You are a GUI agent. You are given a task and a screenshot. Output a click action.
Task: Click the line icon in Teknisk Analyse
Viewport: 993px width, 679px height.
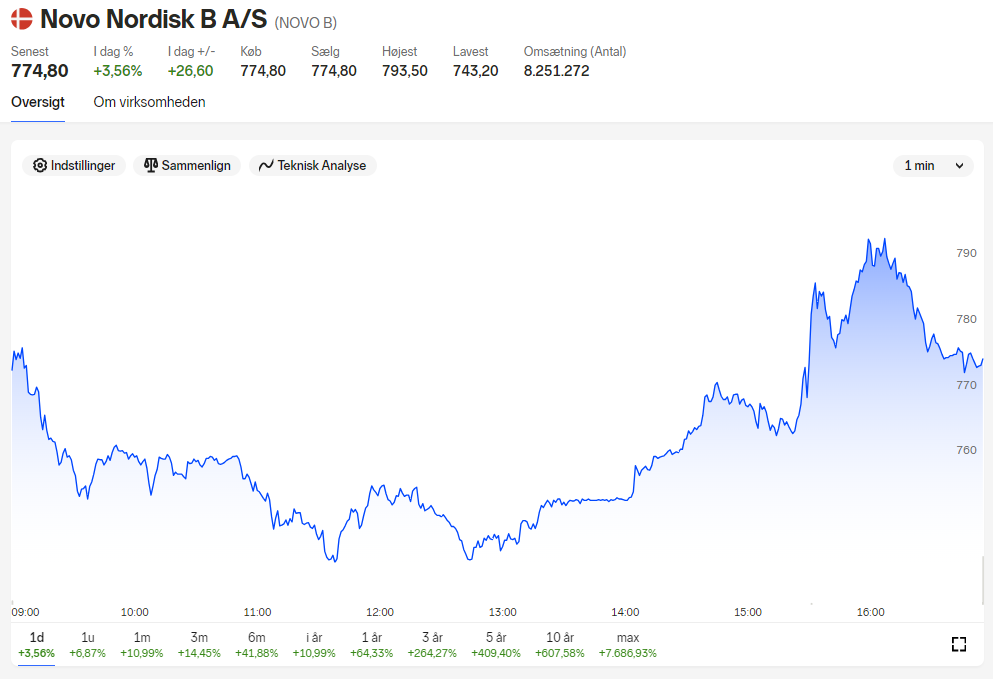[x=267, y=165]
